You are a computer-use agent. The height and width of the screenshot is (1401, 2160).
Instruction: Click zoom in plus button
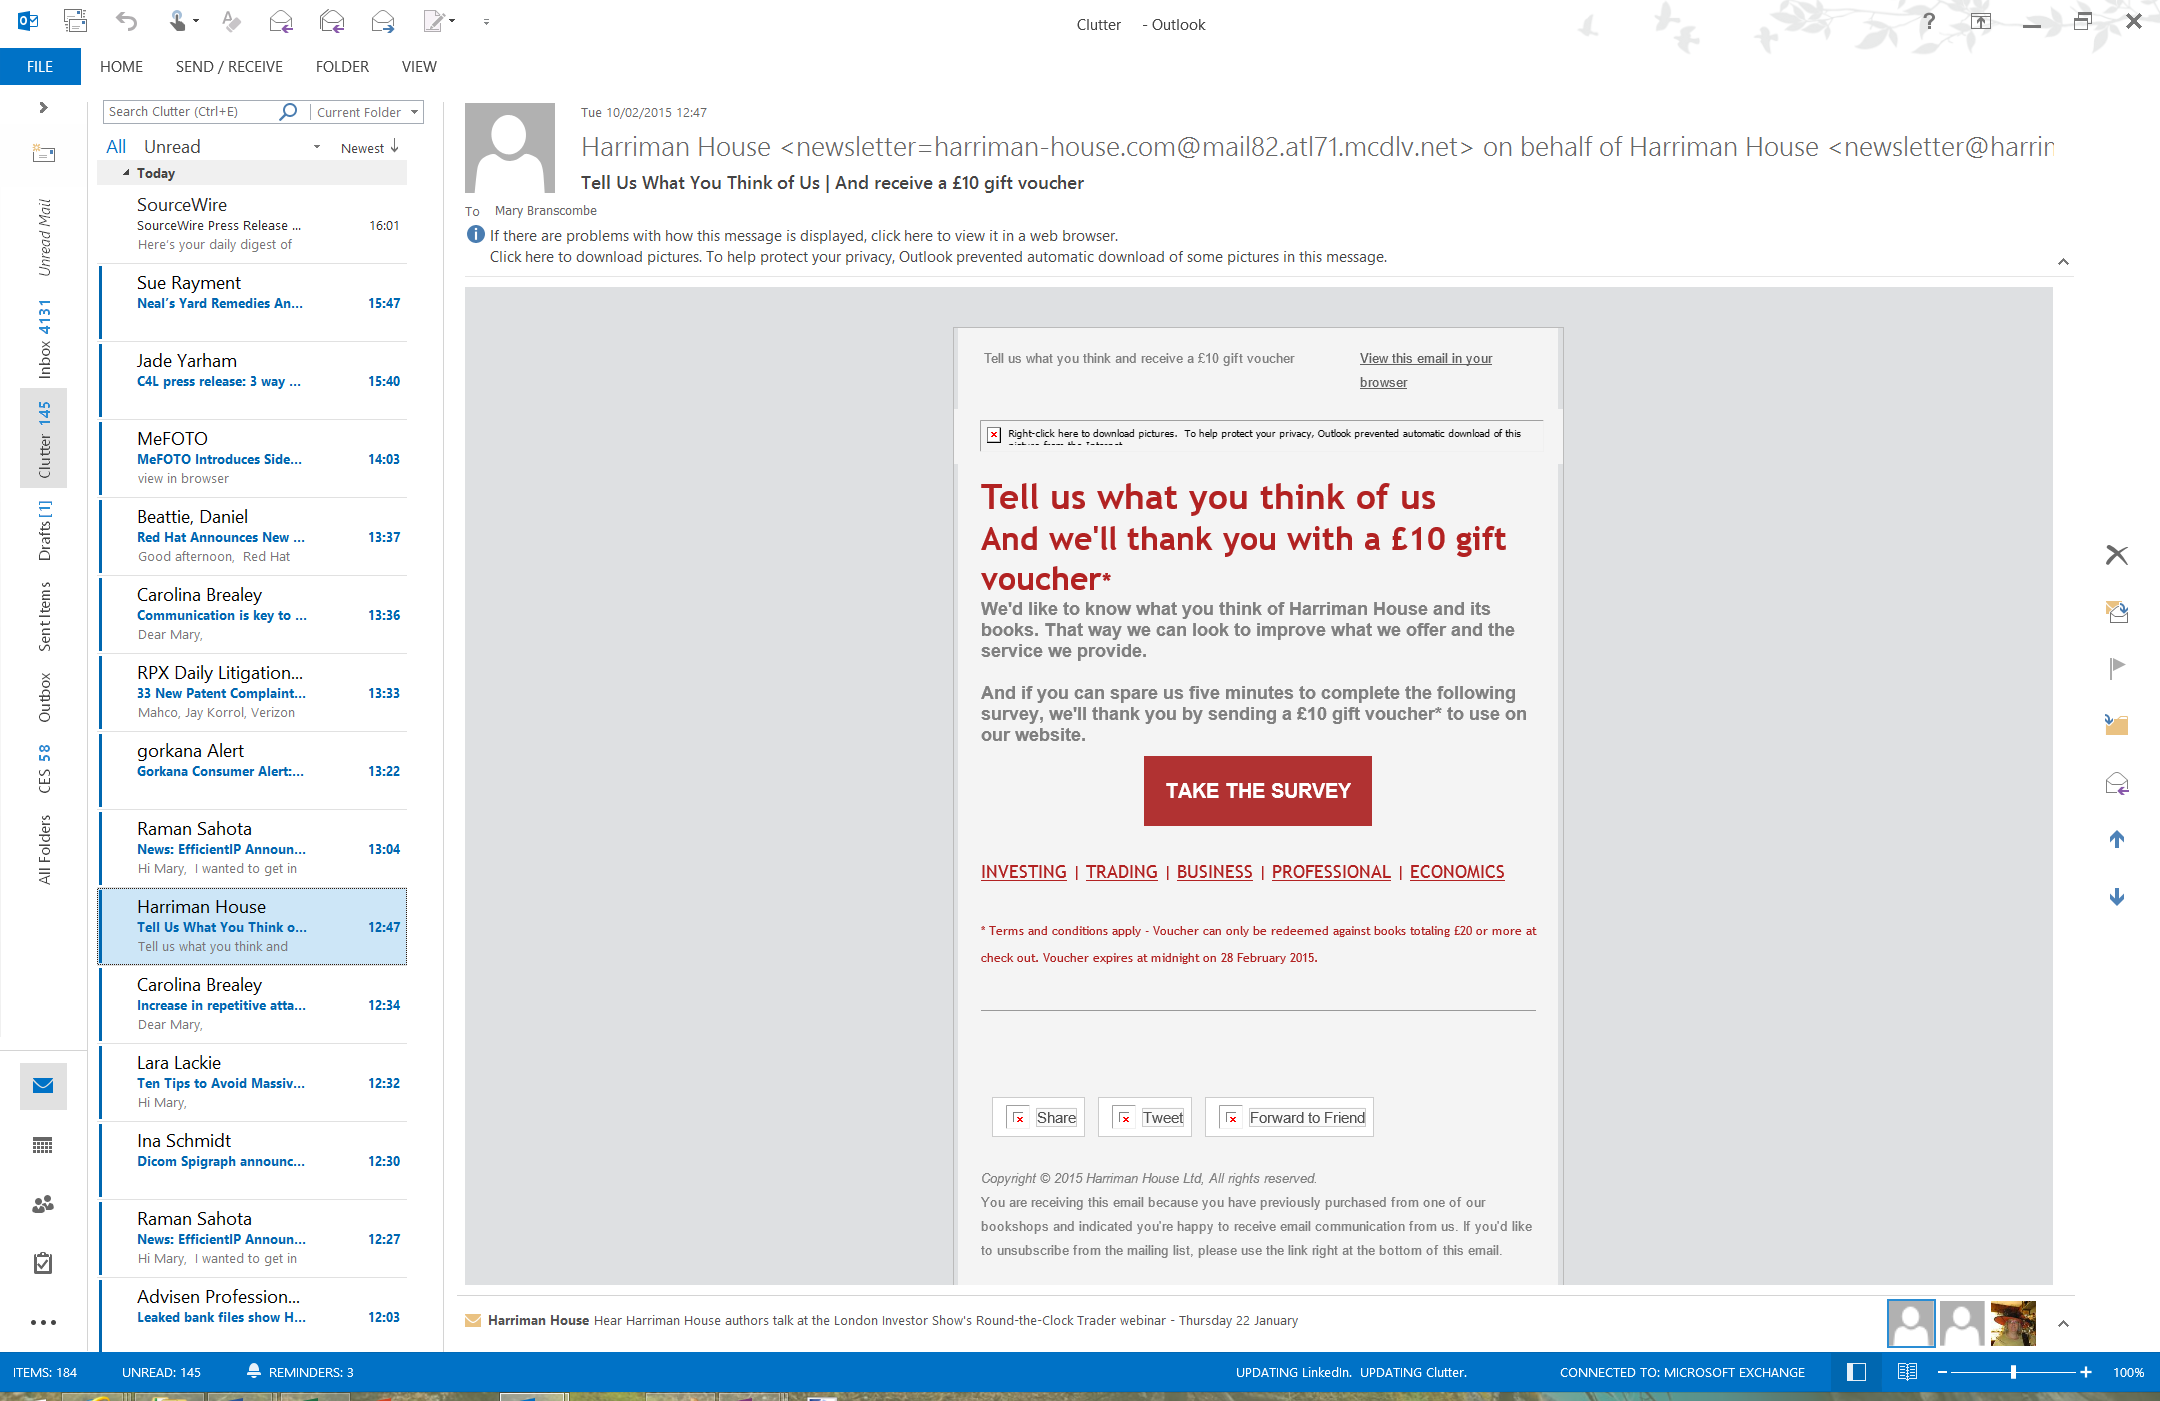tap(2086, 1372)
